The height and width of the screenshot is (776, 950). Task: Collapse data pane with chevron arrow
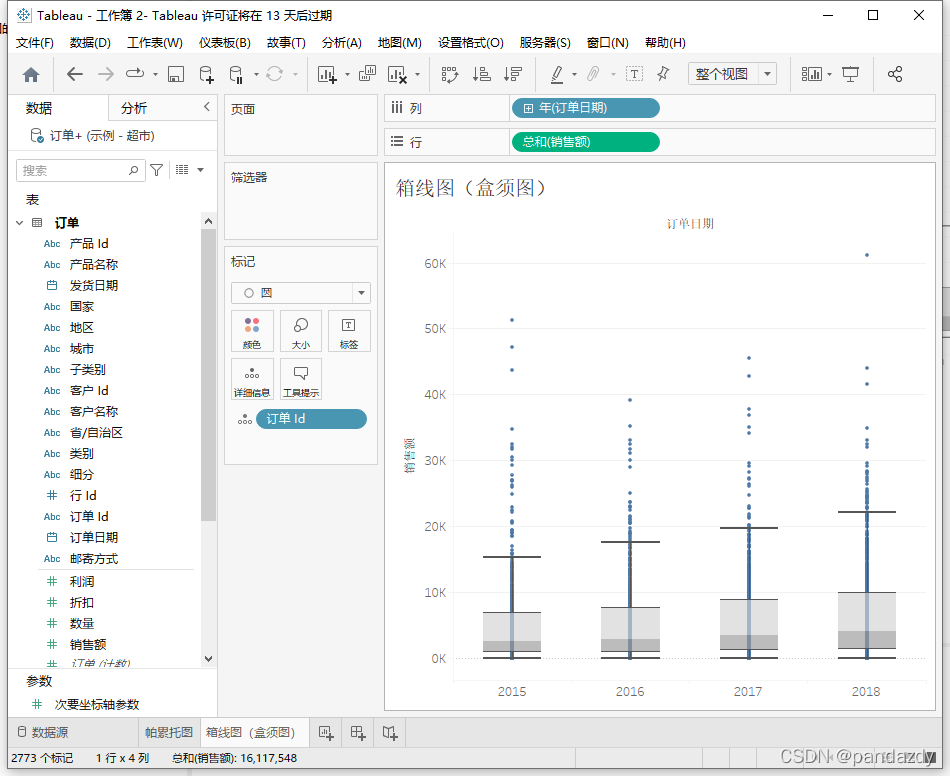coord(207,107)
